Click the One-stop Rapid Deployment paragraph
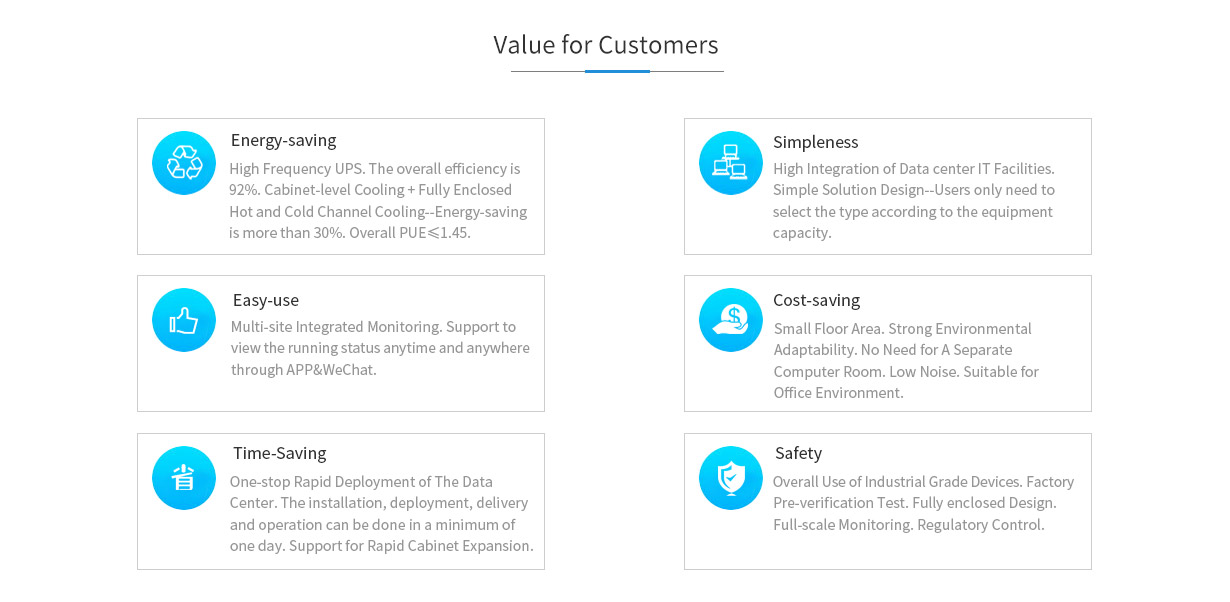This screenshot has width=1230, height=602. pos(381,513)
